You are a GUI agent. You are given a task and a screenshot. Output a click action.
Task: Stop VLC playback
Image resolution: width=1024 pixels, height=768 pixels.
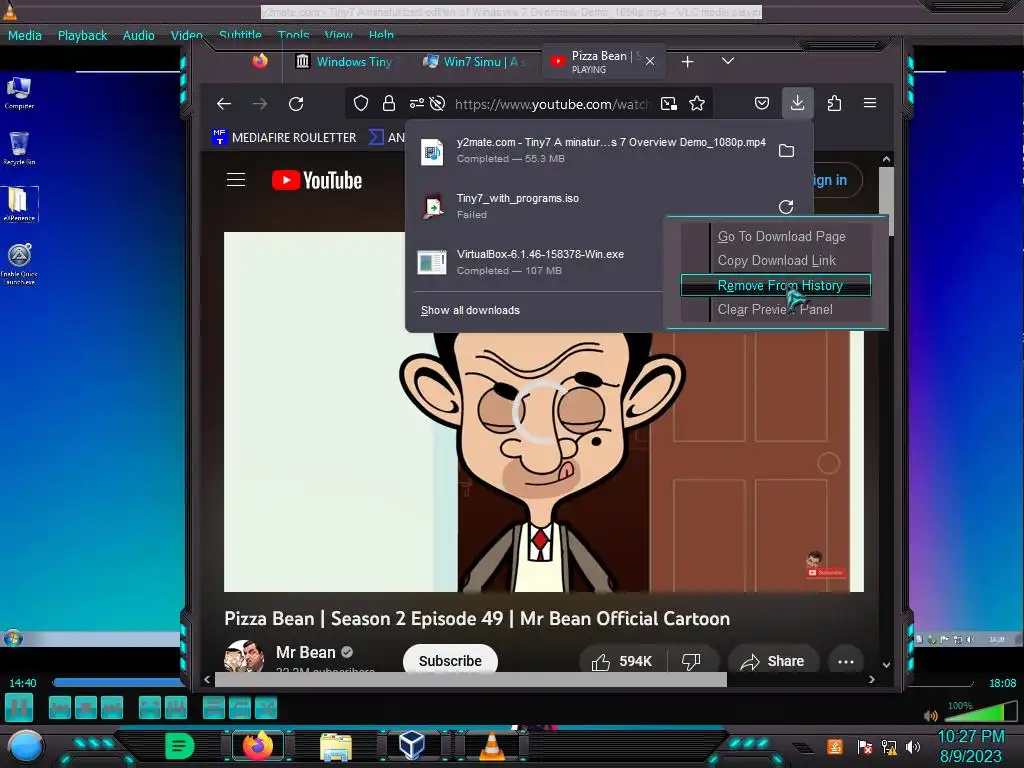pos(86,708)
